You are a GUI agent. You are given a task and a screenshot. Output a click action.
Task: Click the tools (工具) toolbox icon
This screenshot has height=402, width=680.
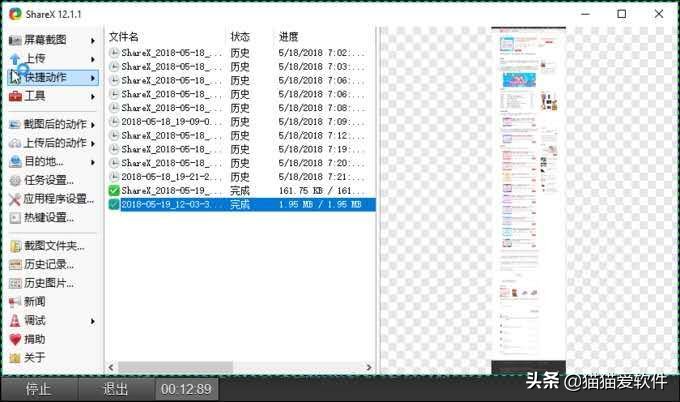tap(15, 96)
